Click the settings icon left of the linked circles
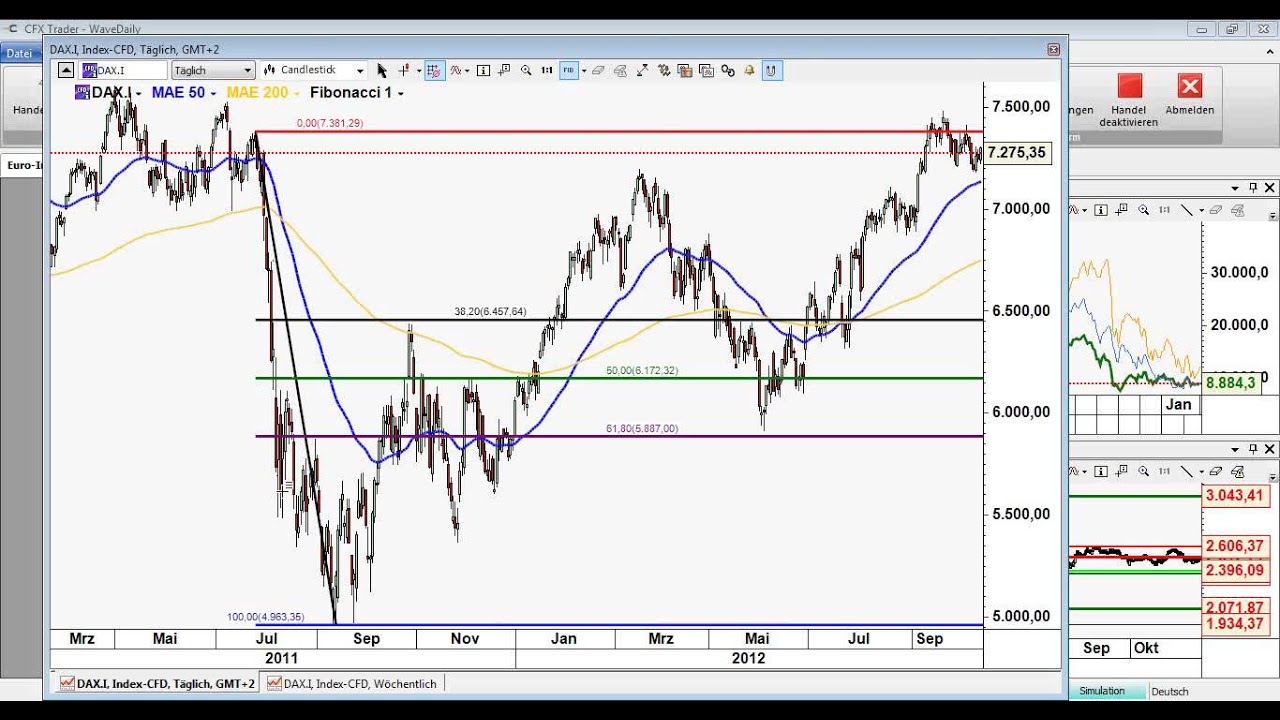Image resolution: width=1280 pixels, height=720 pixels. coord(705,71)
